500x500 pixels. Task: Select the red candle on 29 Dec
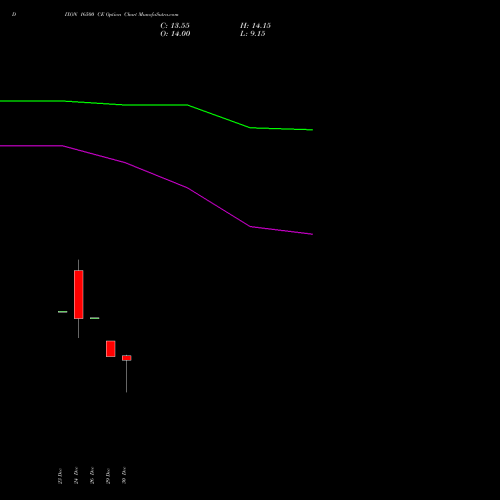coord(111,349)
